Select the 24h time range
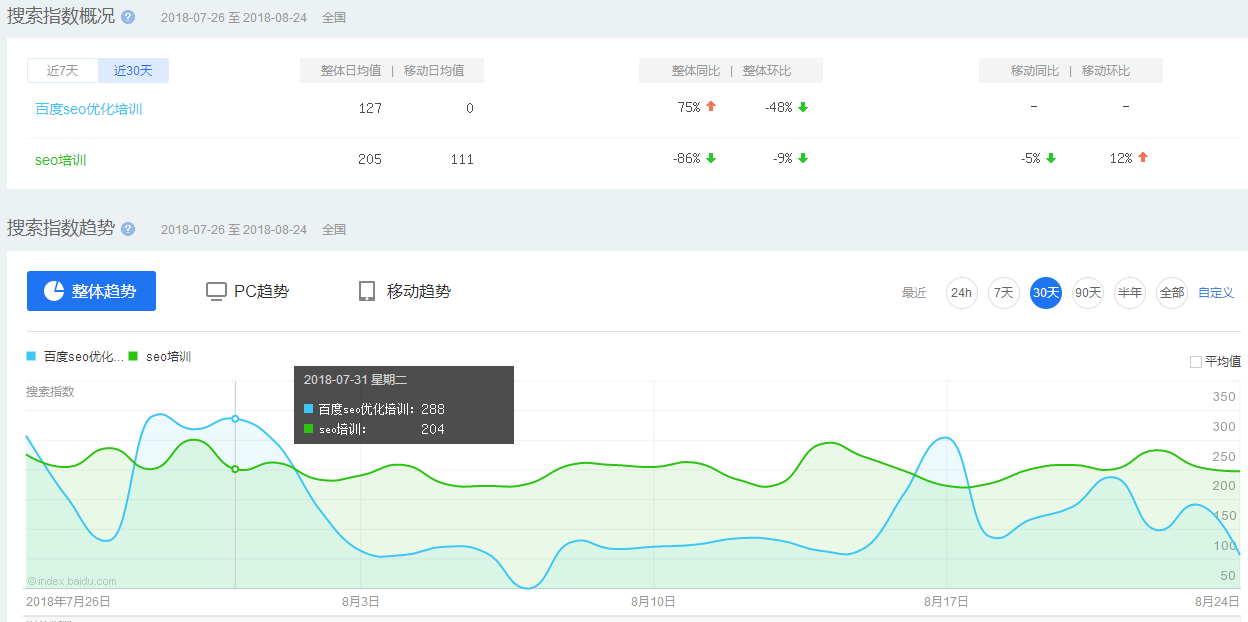The image size is (1248, 622). tap(961, 293)
